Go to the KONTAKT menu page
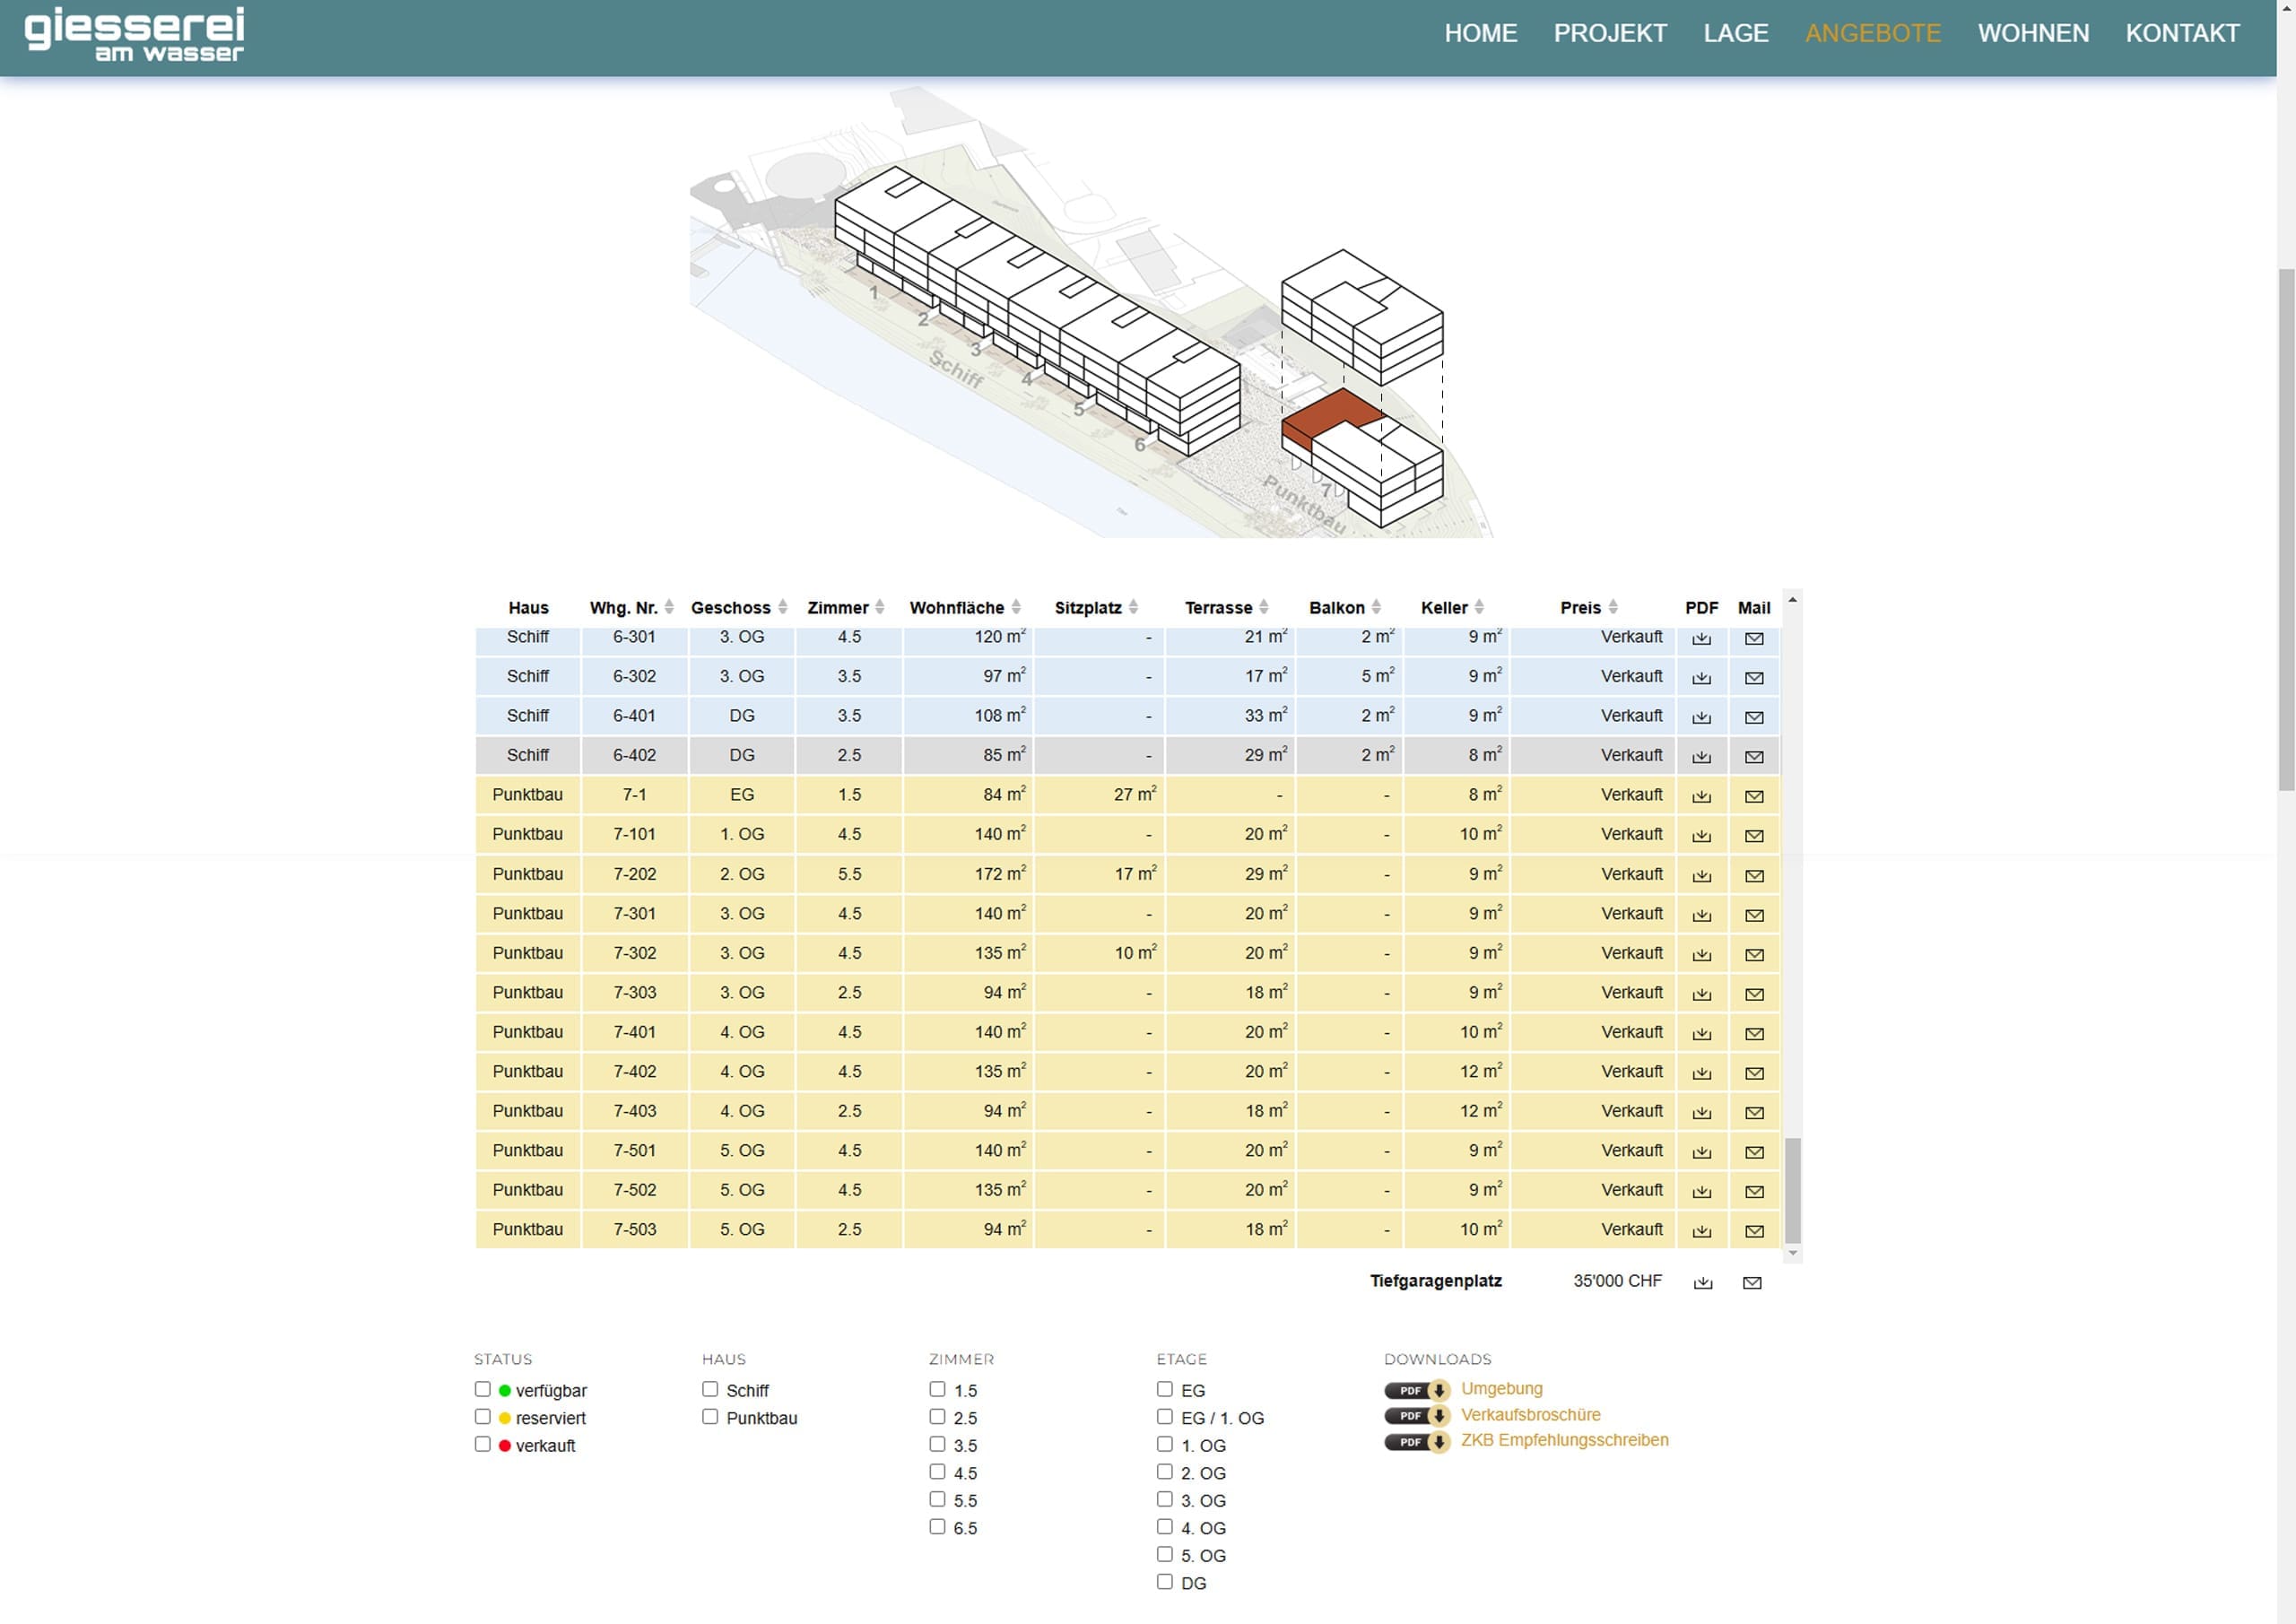2296x1624 pixels. 2182,34
